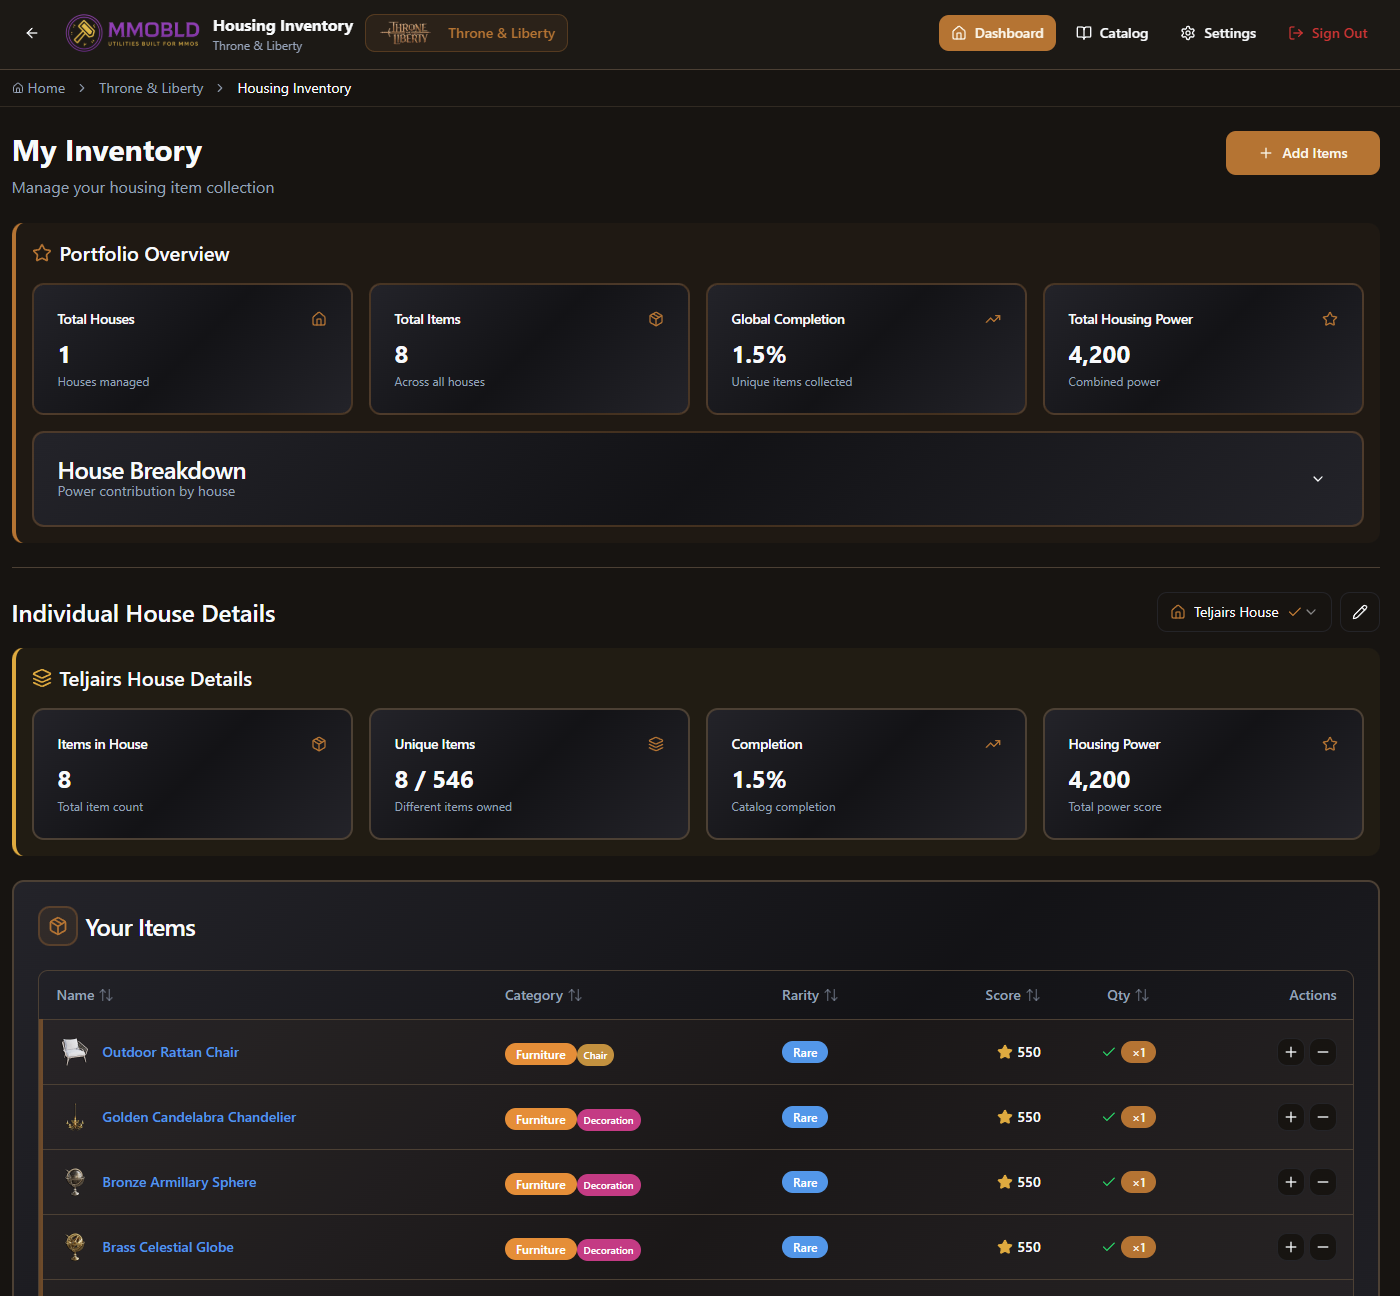1400x1296 pixels.
Task: Open the Catalog page
Action: coord(1112,33)
